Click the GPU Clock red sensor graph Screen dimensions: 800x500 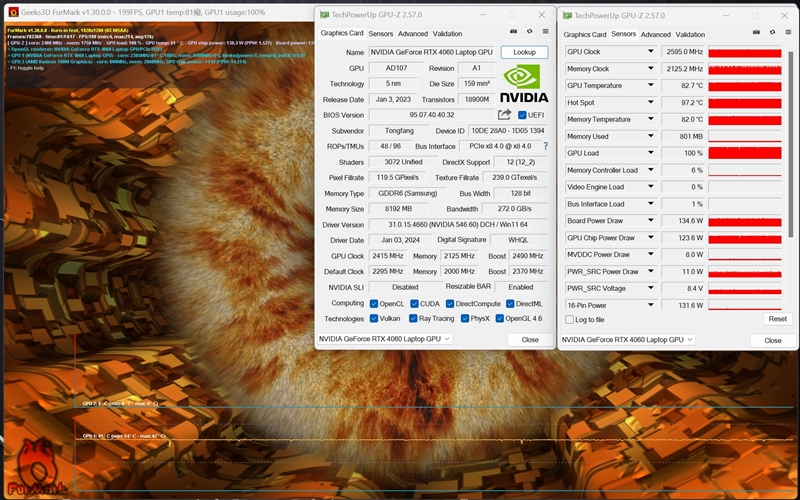[745, 52]
